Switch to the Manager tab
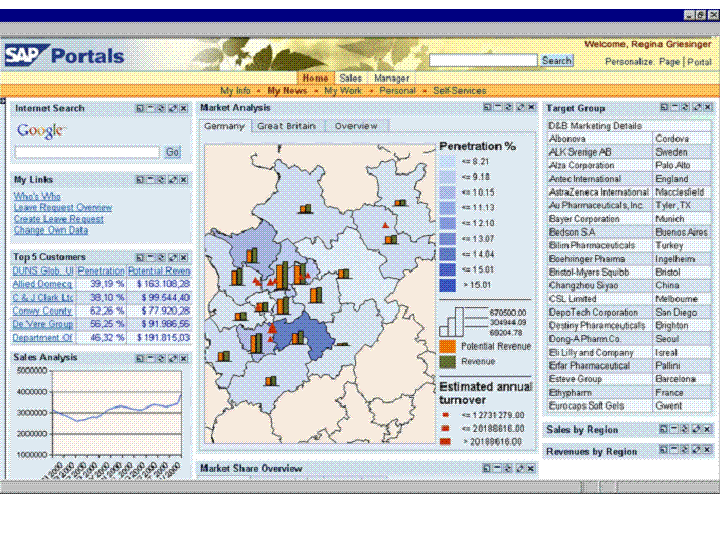Screen dimensions: 720x540 pos(391,78)
